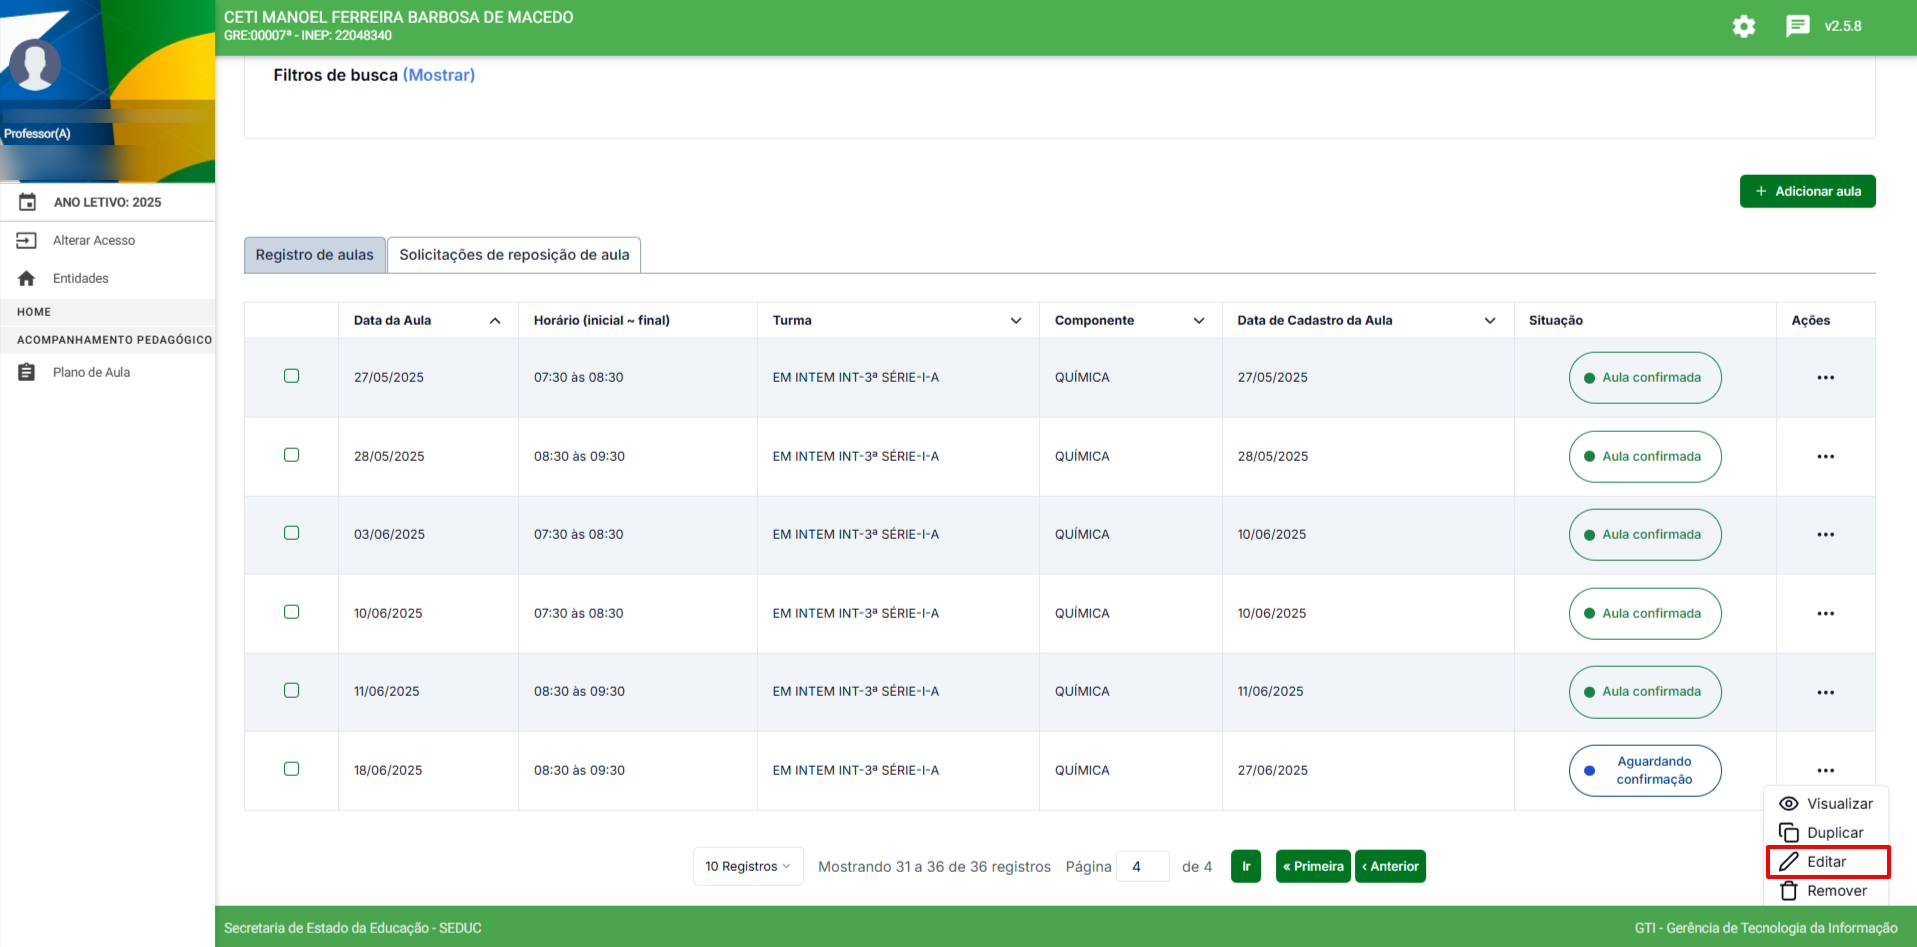
Task: Go to the Anterior page
Action: (x=1390, y=866)
